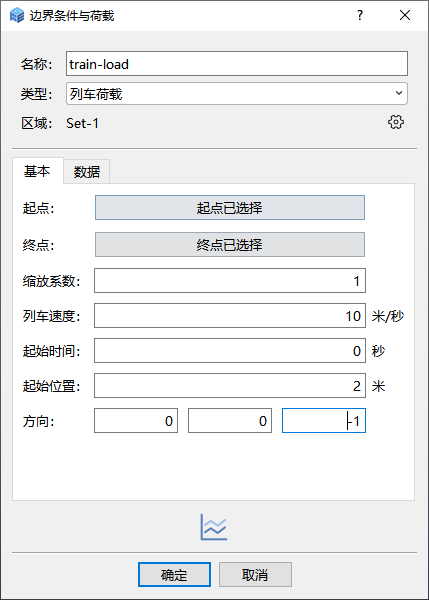
Task: Click the 起点已选择 button
Action: click(230, 208)
